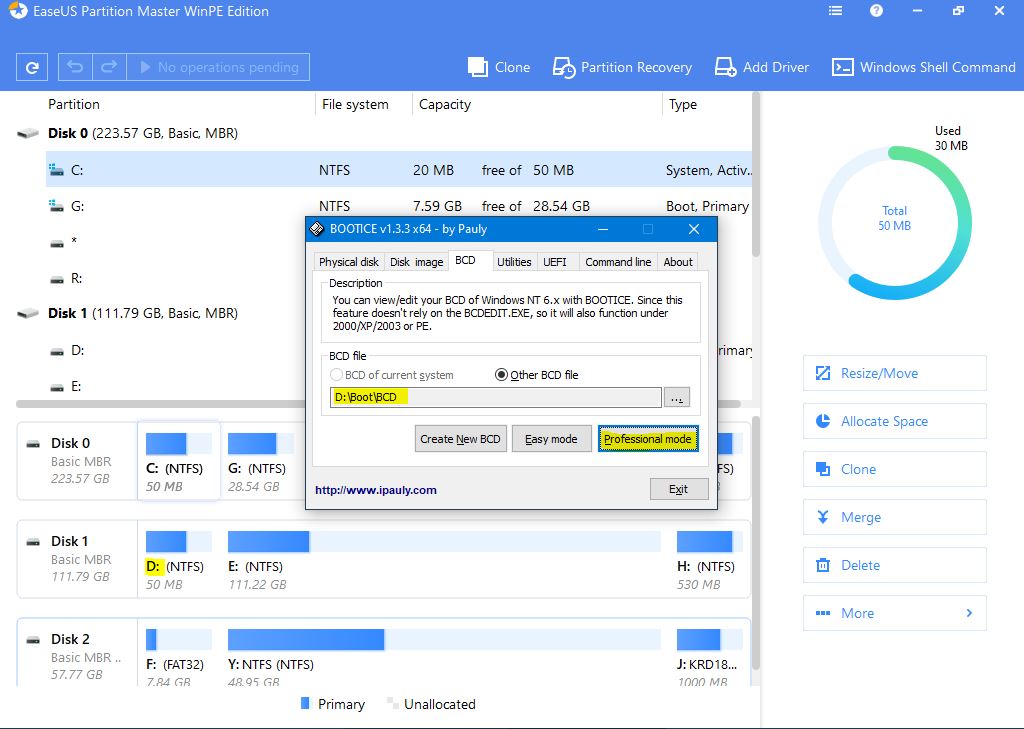Open the www.ipauly.com link
The image size is (1024, 729).
pos(376,490)
